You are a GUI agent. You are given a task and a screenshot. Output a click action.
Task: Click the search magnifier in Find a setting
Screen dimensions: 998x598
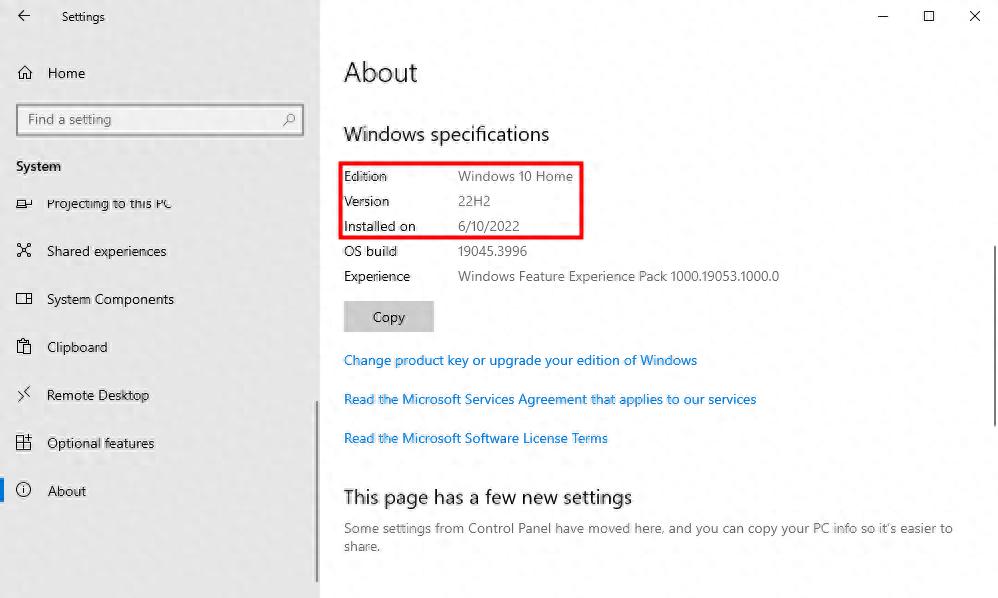291,119
